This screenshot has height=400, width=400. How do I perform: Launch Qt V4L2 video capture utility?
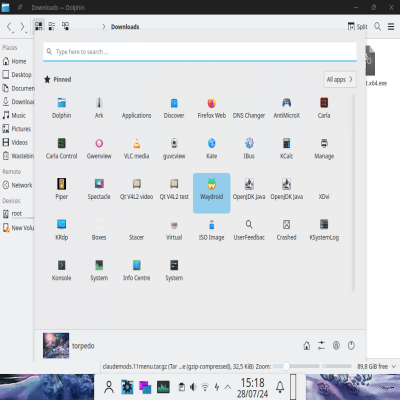pos(137,189)
